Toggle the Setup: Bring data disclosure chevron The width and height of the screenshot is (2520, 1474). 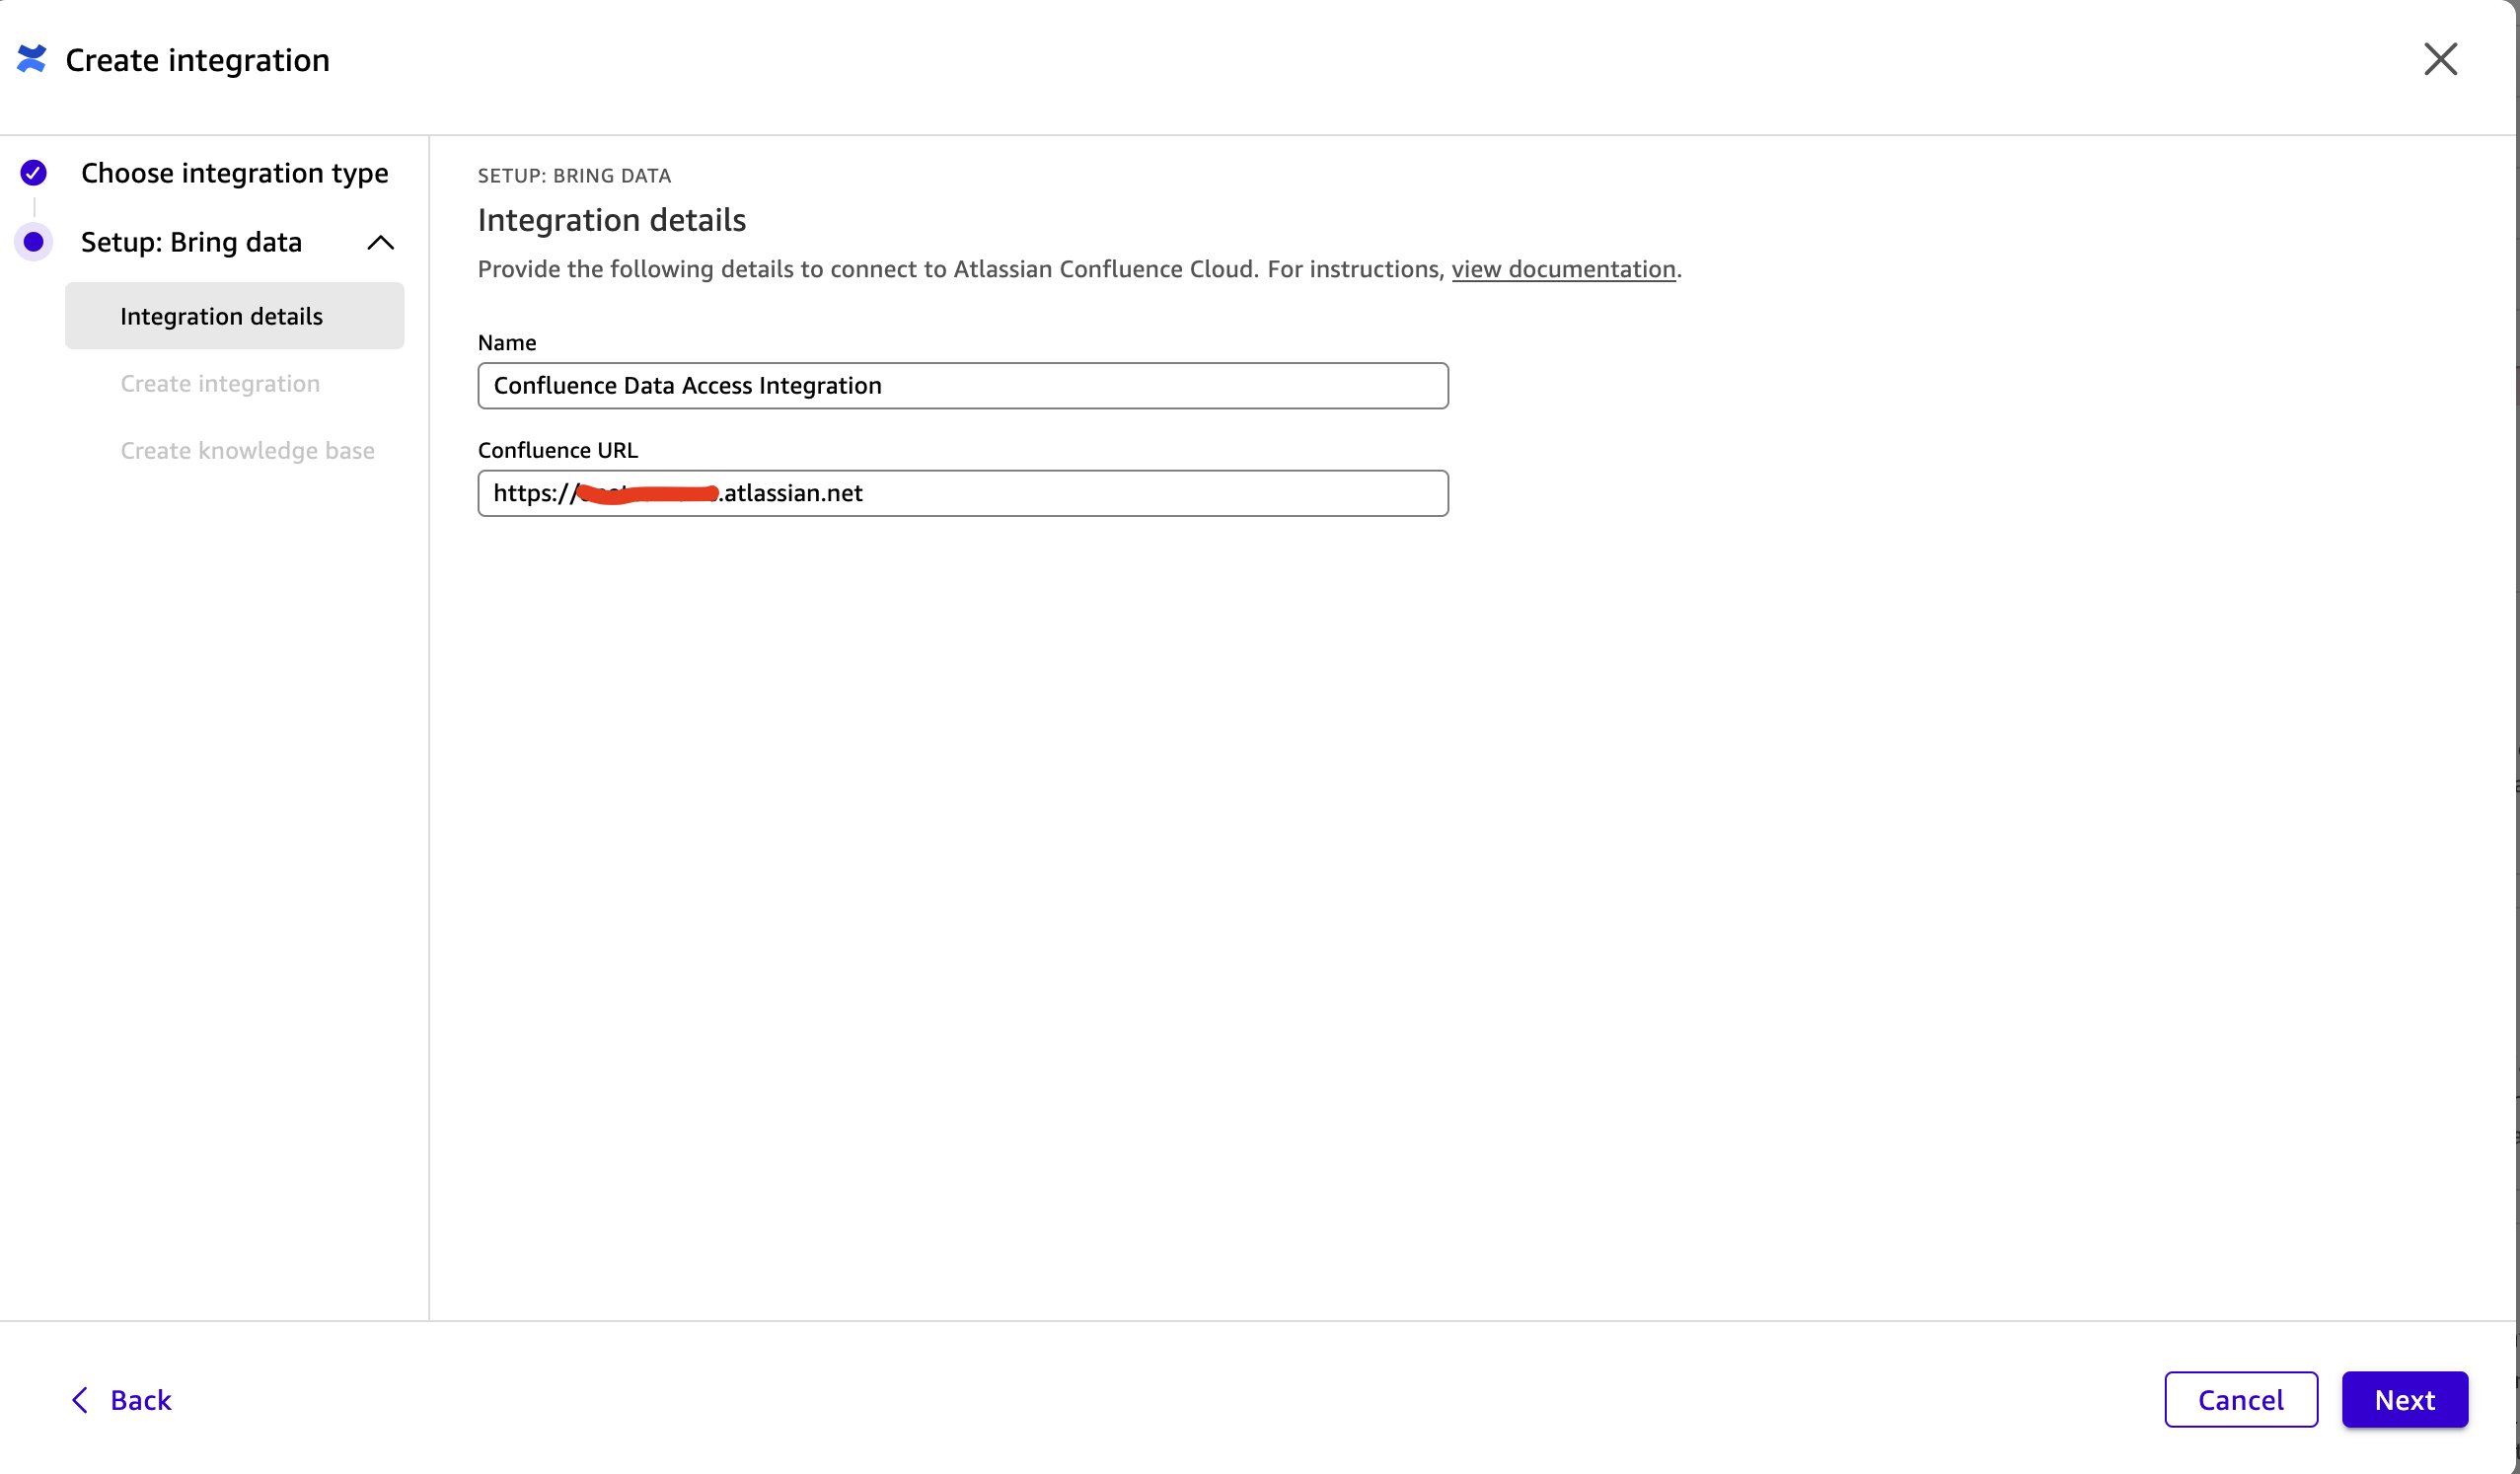pyautogui.click(x=380, y=241)
